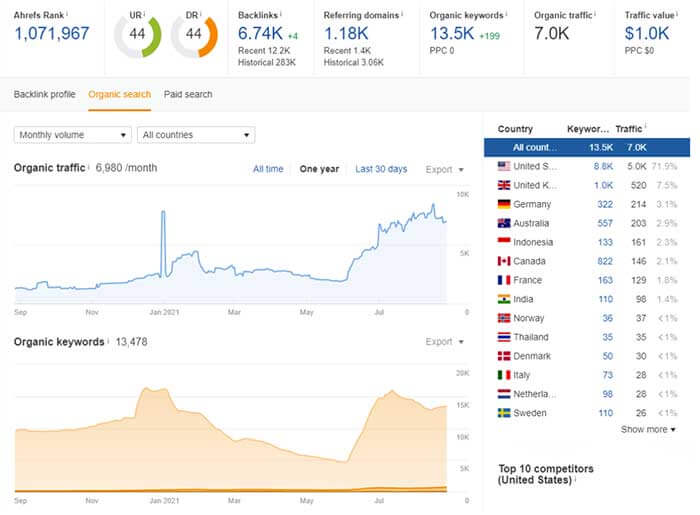Show Last 30 days traffic range

pyautogui.click(x=381, y=169)
